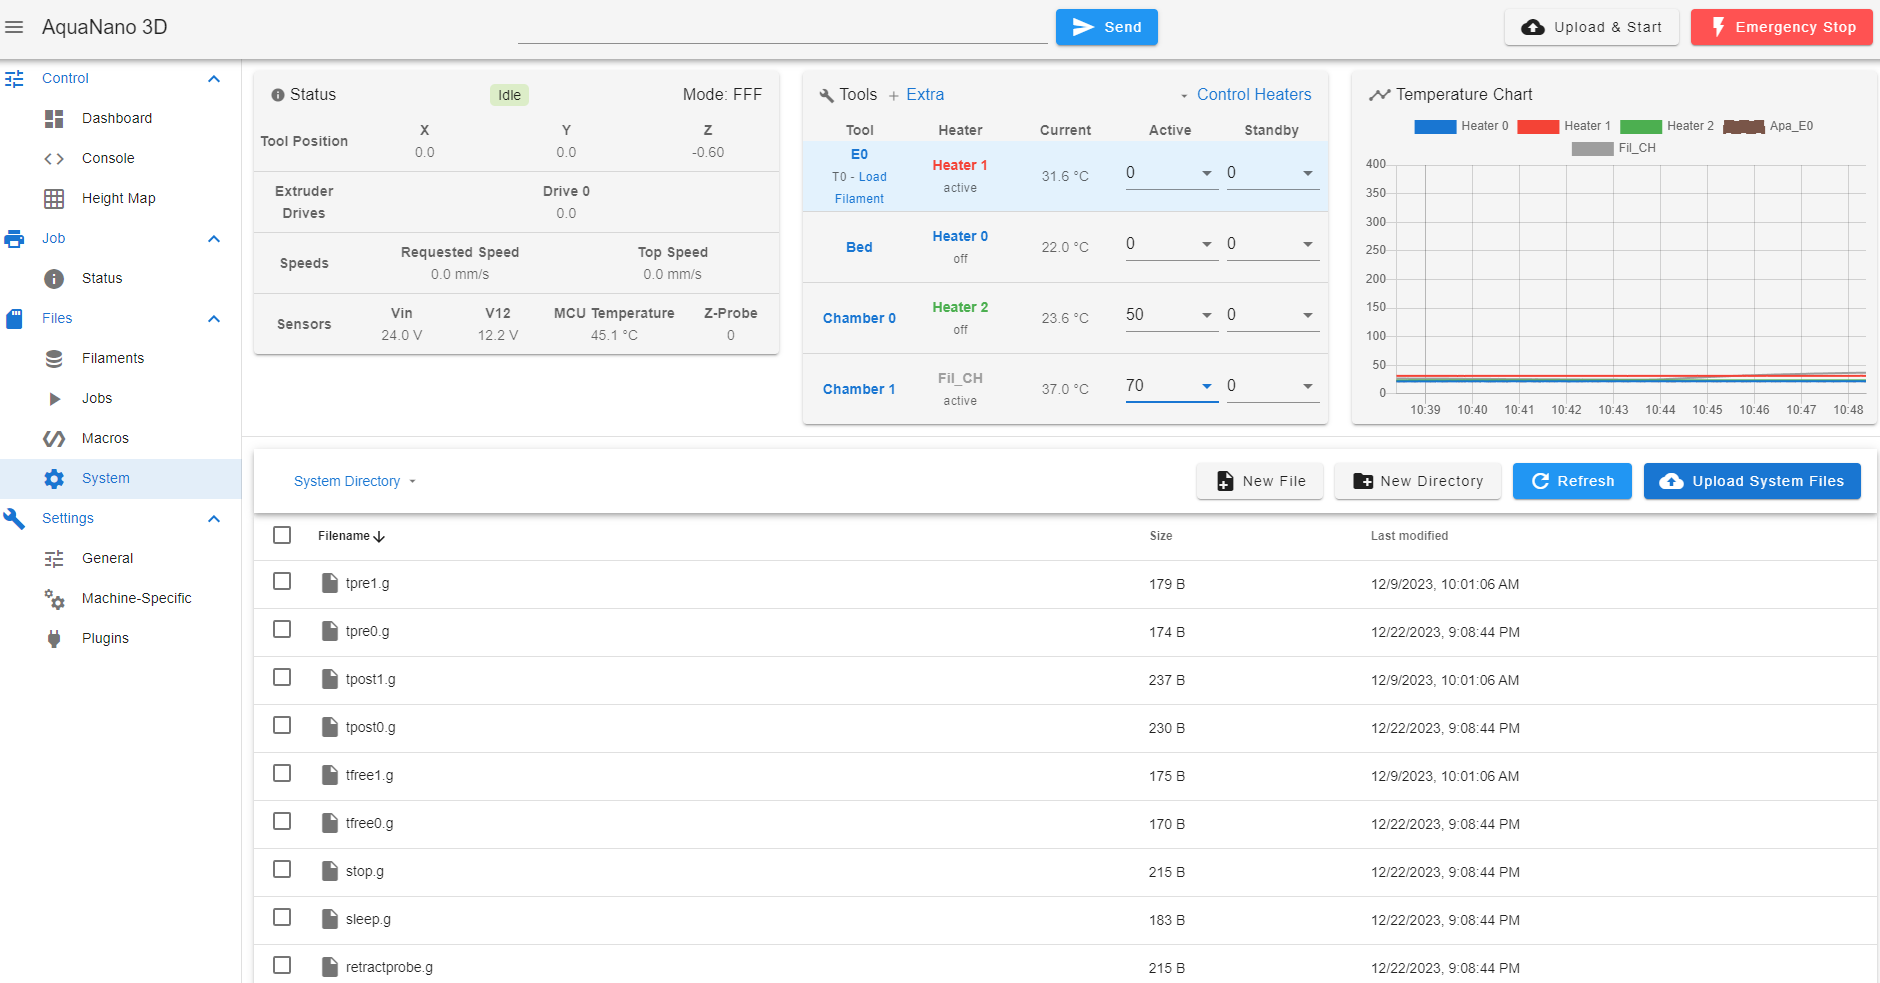Check the box for tfree1.g
Image resolution: width=1880 pixels, height=983 pixels.
(282, 773)
